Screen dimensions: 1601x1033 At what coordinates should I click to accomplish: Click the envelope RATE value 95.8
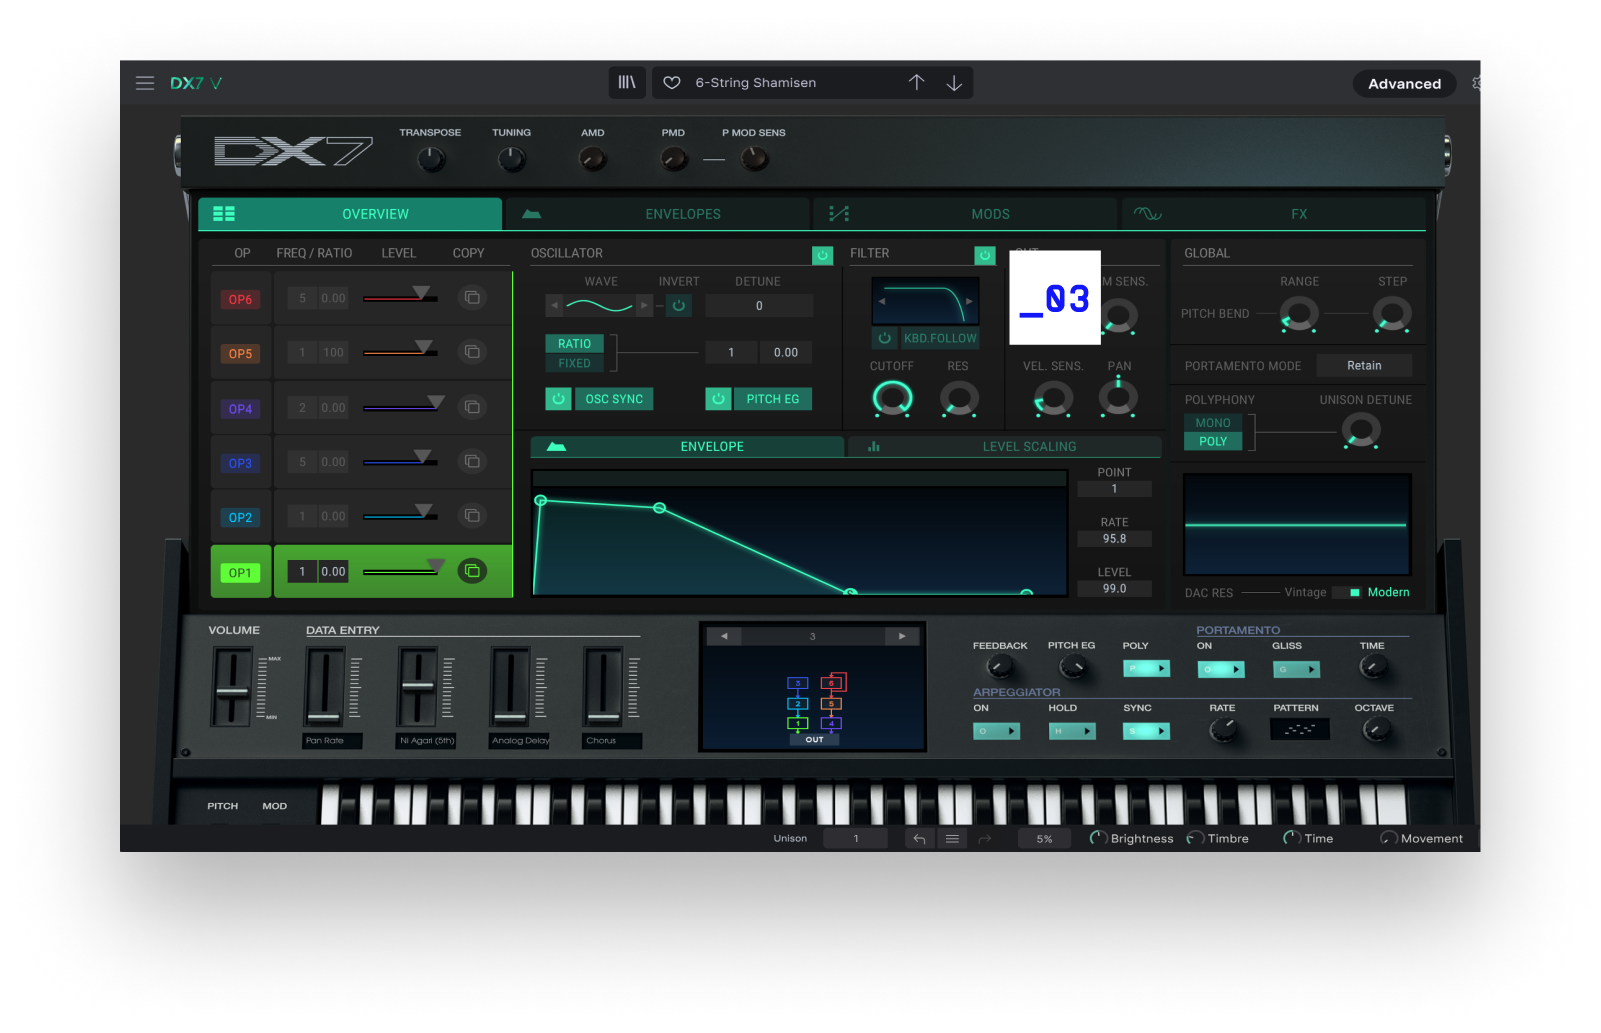1114,539
